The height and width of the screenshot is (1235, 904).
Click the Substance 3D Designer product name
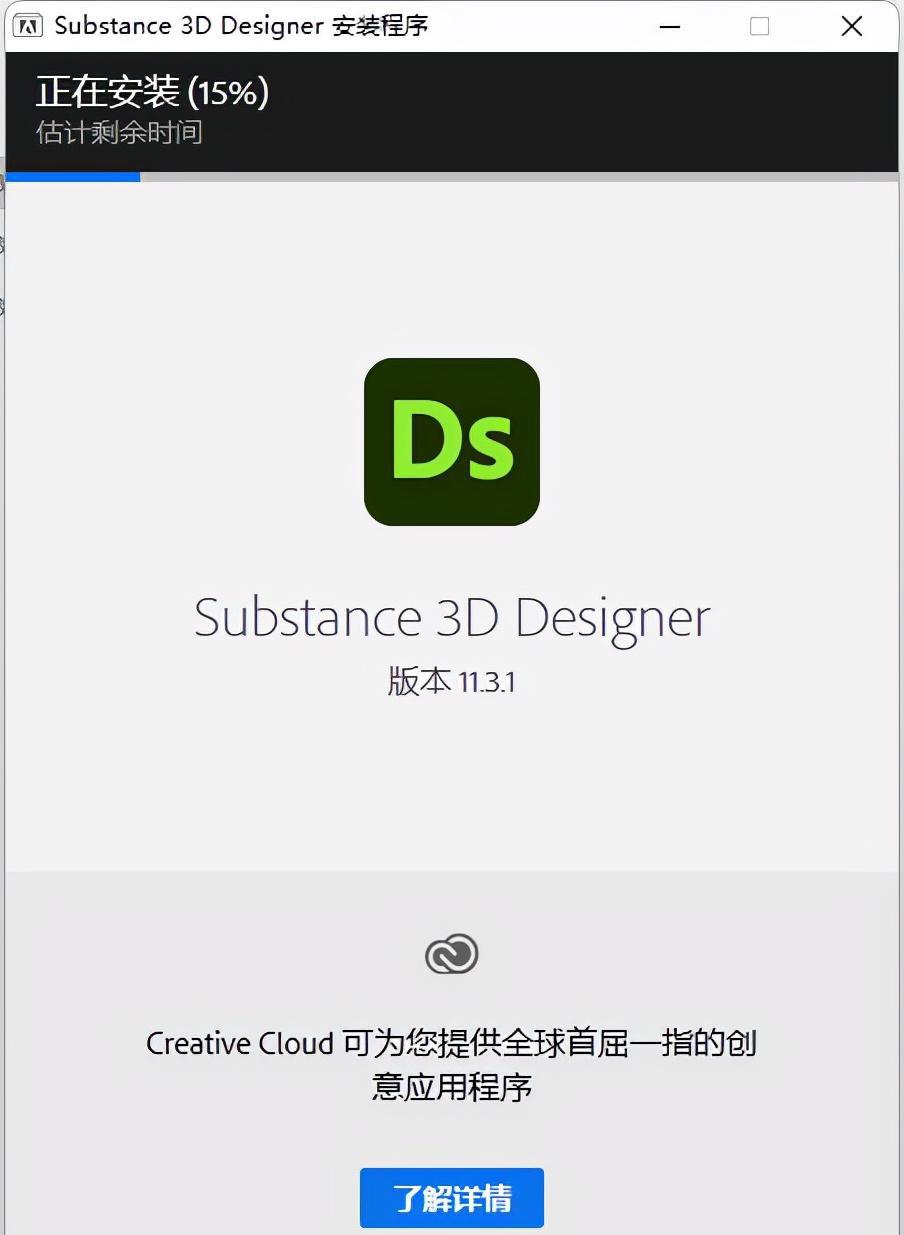452,618
